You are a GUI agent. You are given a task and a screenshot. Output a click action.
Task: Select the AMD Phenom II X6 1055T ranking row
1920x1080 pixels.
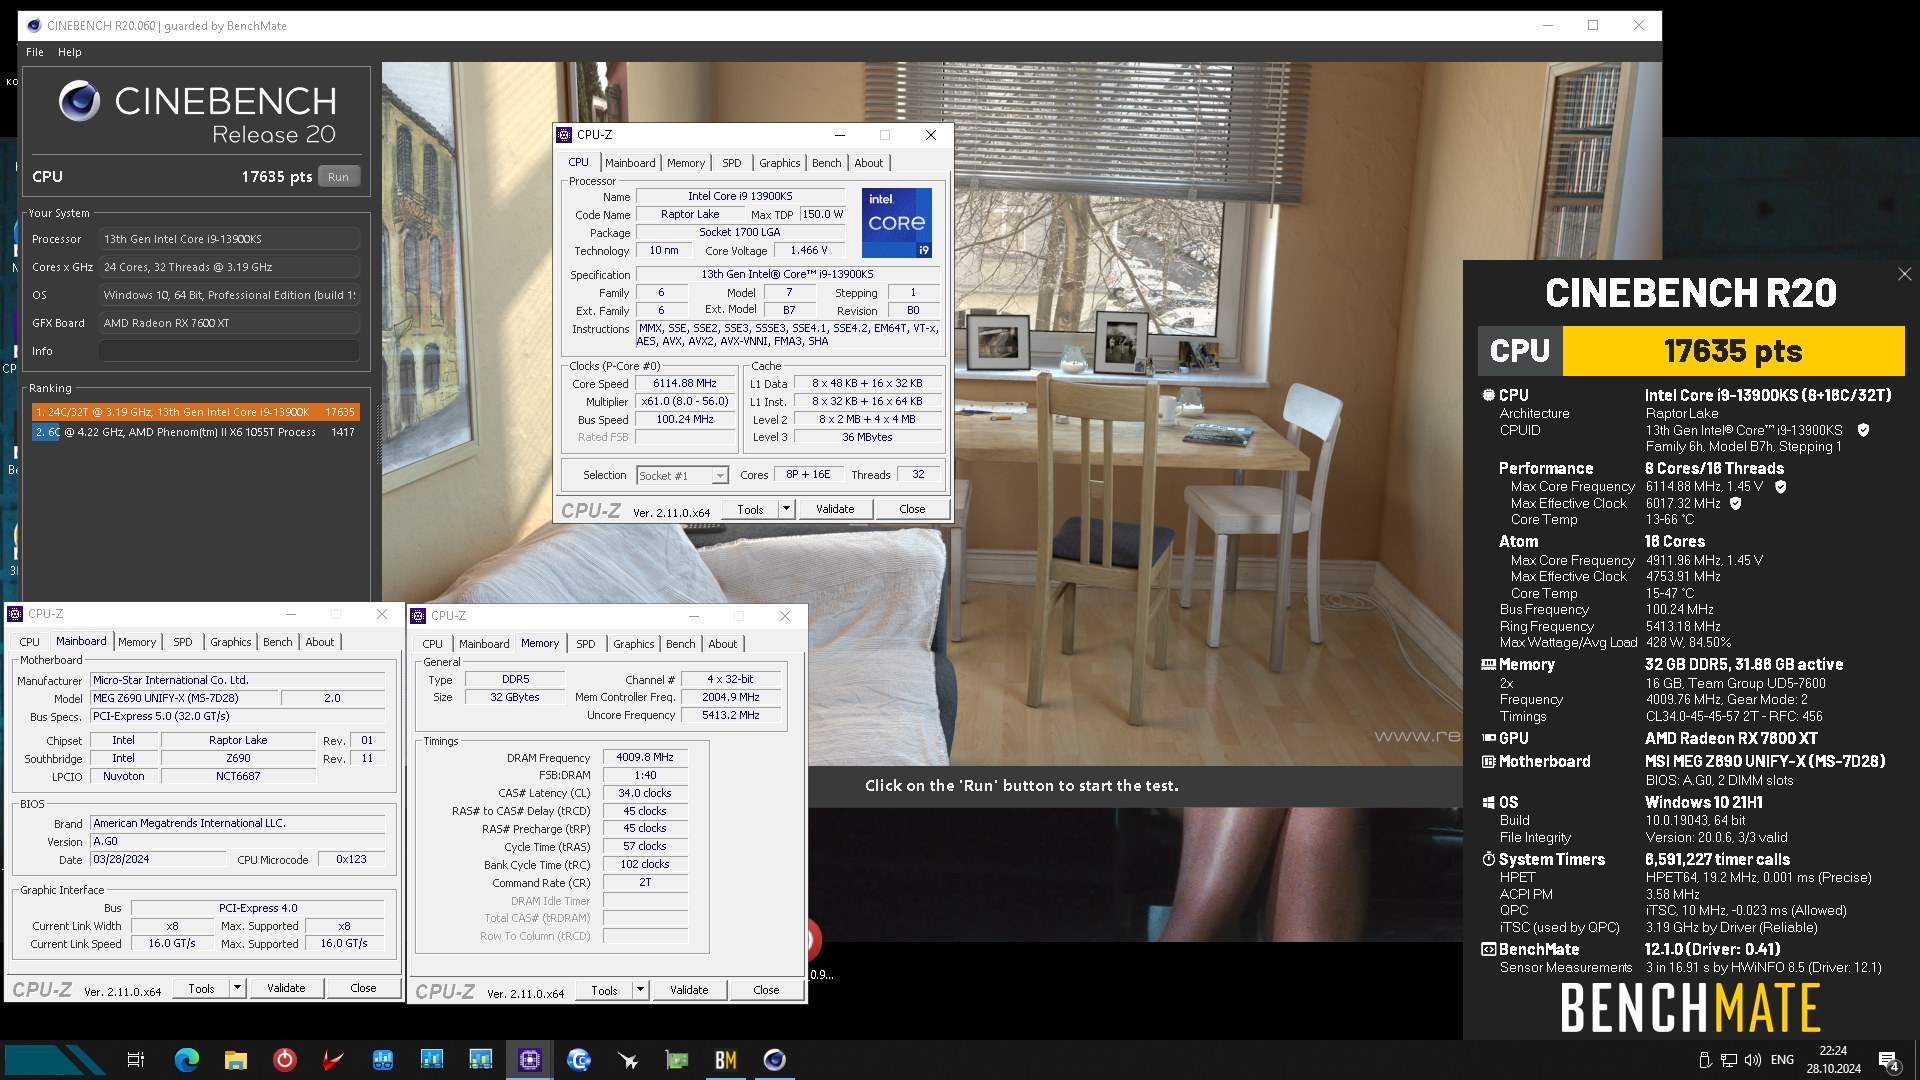tap(195, 432)
